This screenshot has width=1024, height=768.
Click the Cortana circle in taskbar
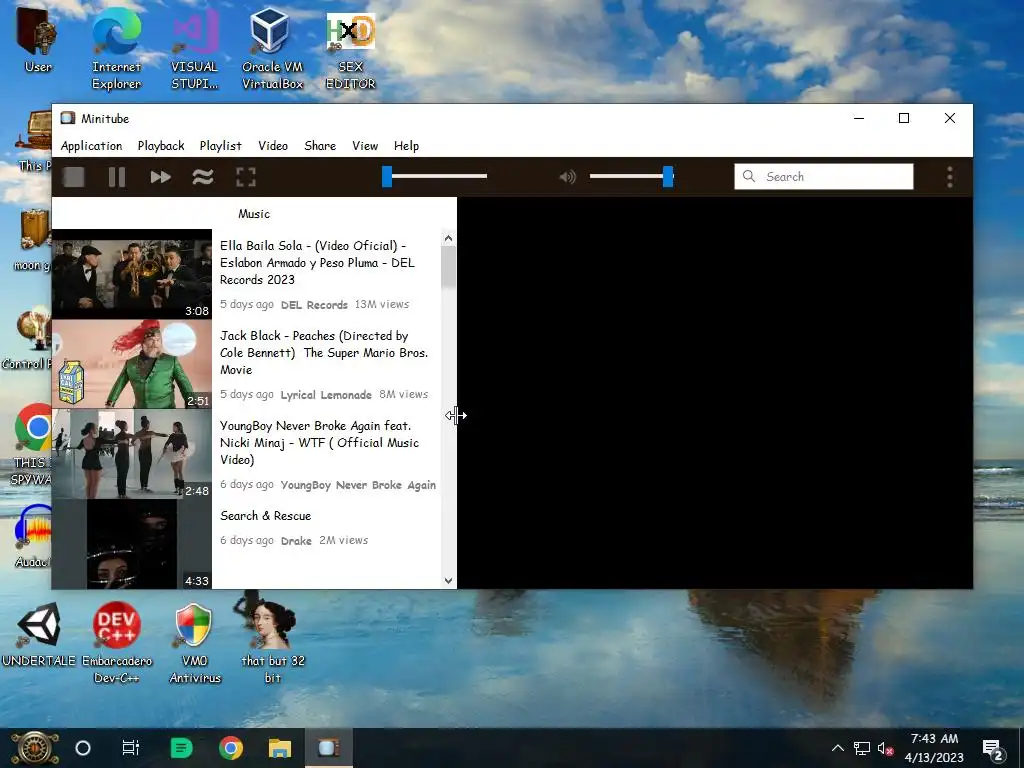pos(83,748)
